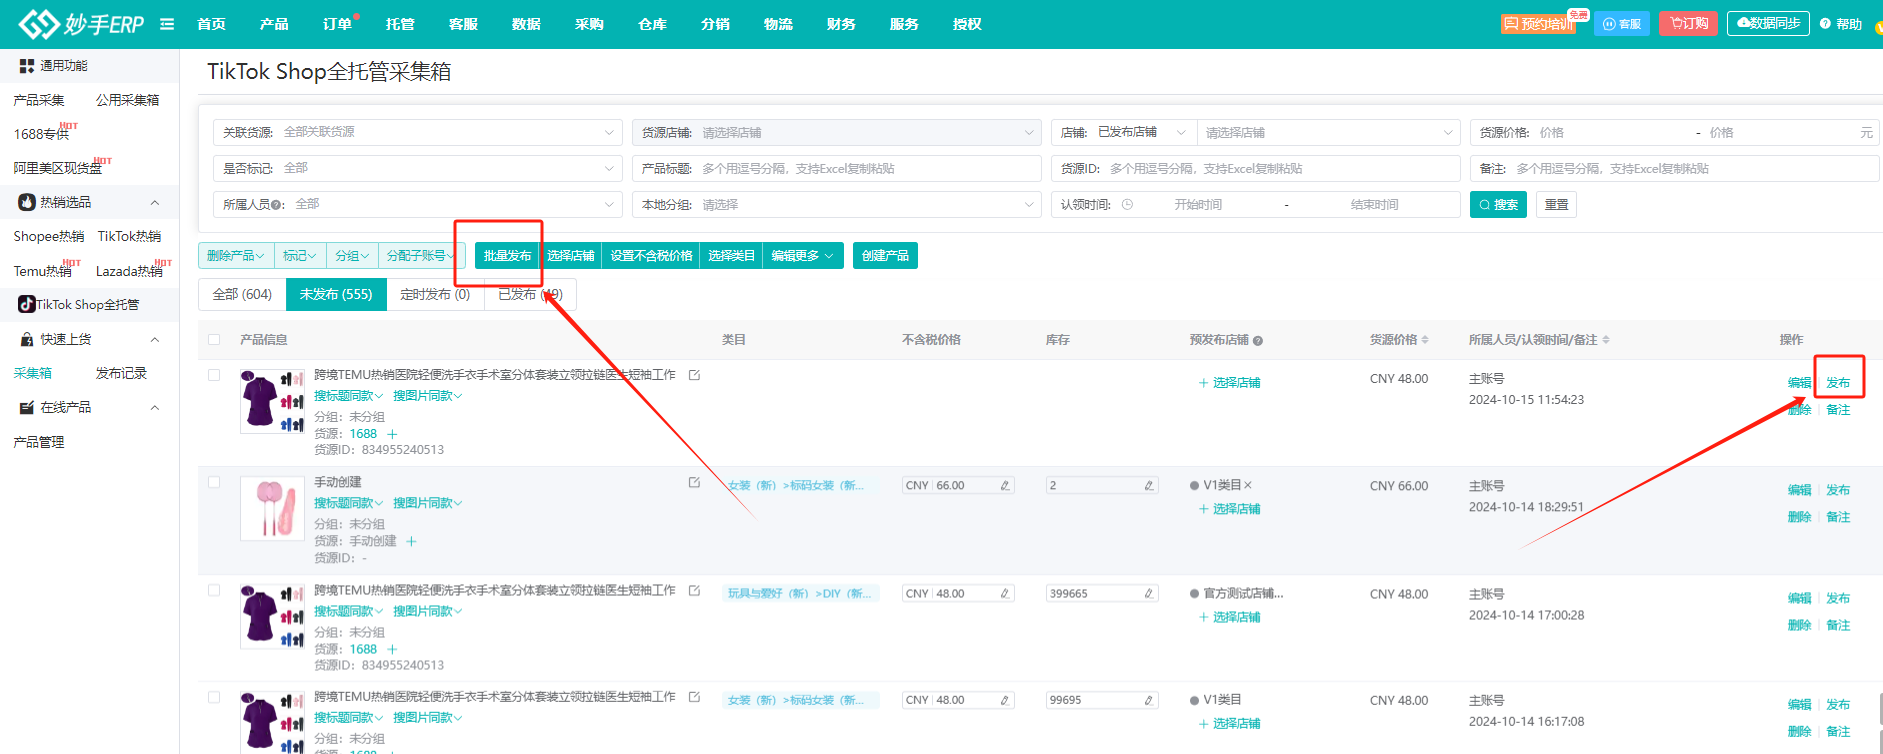This screenshot has height=754, width=1883.
Task: Remove the V1类目 store with the X icon
Action: [x=1248, y=485]
